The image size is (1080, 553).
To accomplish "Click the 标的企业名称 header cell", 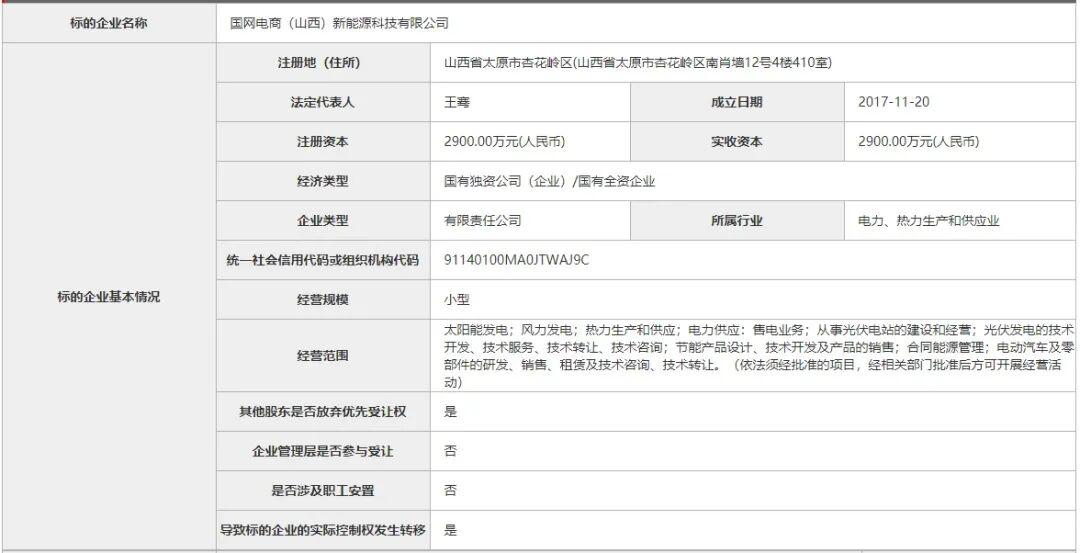I will pos(109,23).
